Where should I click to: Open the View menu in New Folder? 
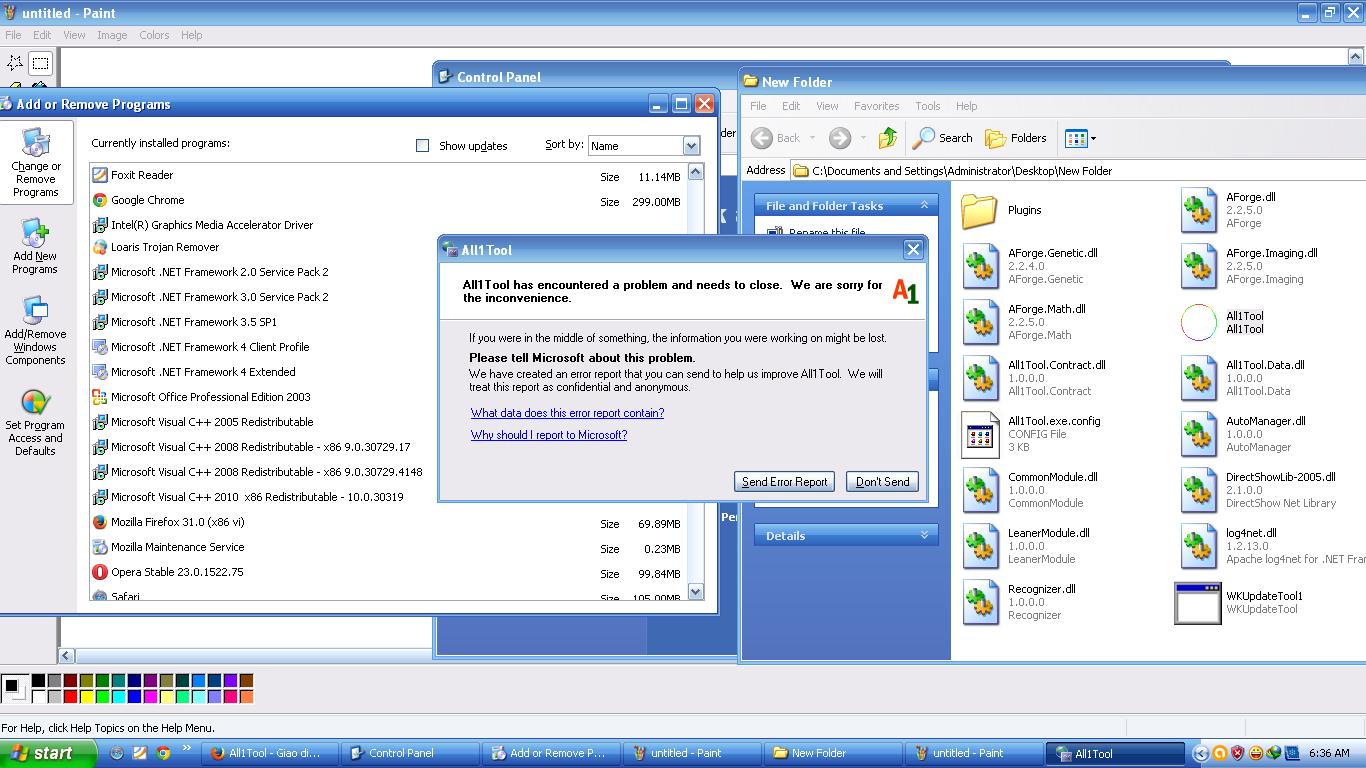point(827,106)
